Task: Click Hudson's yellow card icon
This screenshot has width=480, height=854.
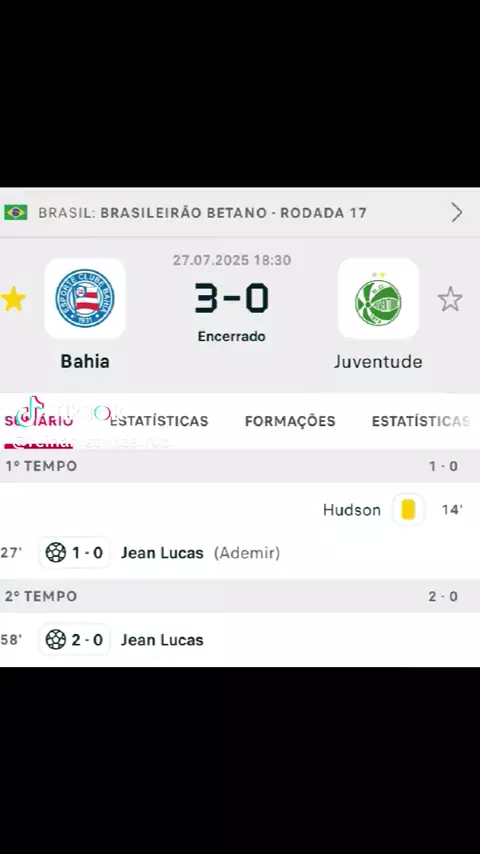Action: coord(408,510)
